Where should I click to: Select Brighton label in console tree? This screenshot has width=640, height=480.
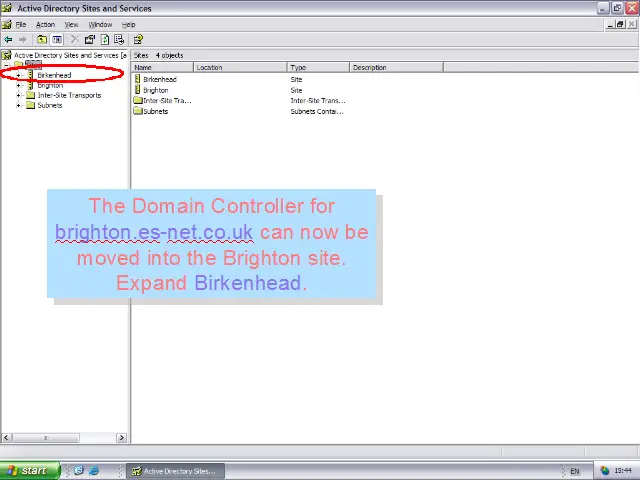(50, 85)
